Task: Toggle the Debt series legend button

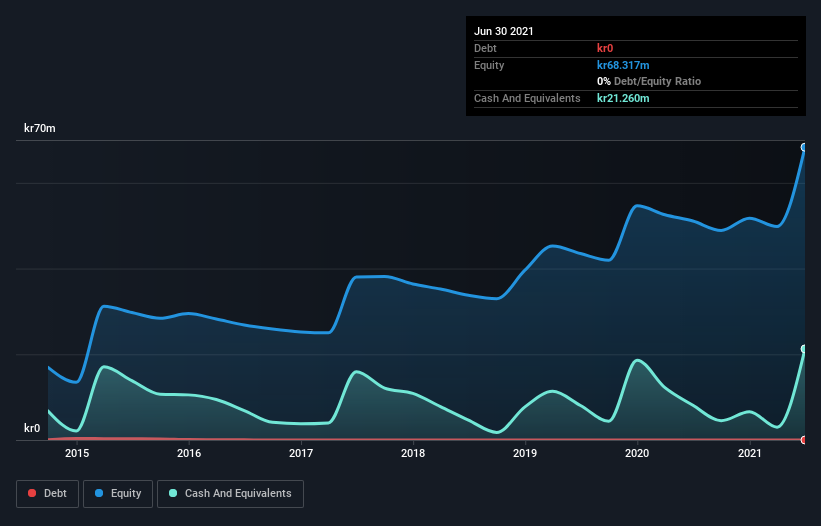Action: point(47,493)
